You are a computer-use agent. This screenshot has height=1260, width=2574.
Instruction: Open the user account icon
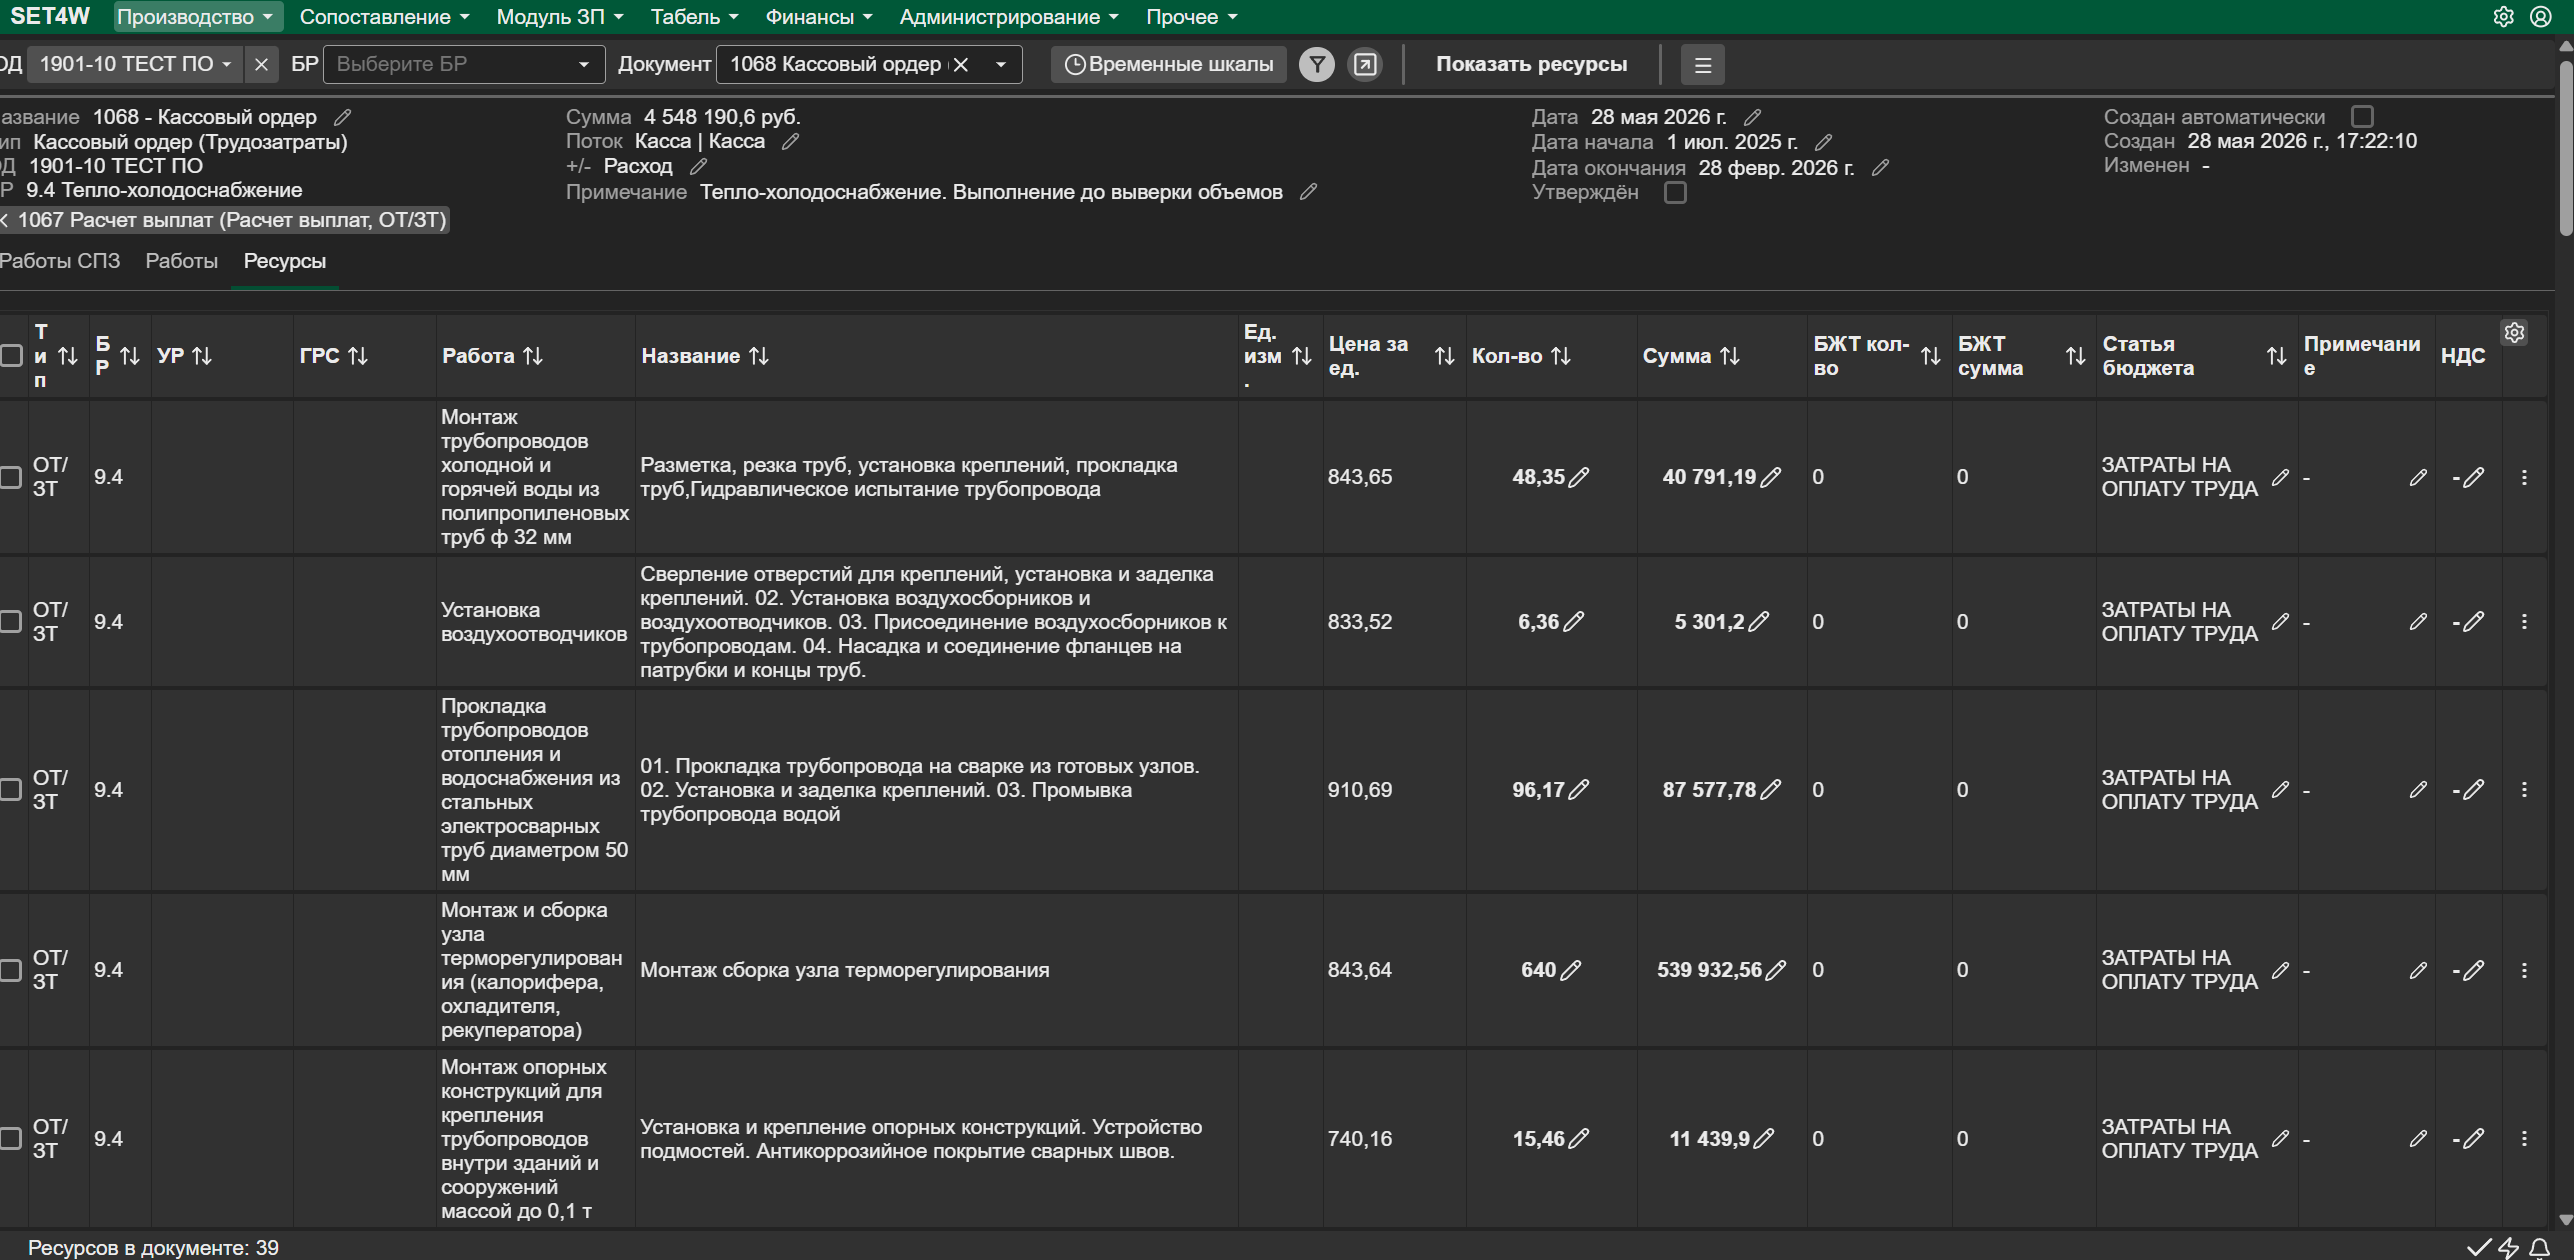coord(2541,16)
